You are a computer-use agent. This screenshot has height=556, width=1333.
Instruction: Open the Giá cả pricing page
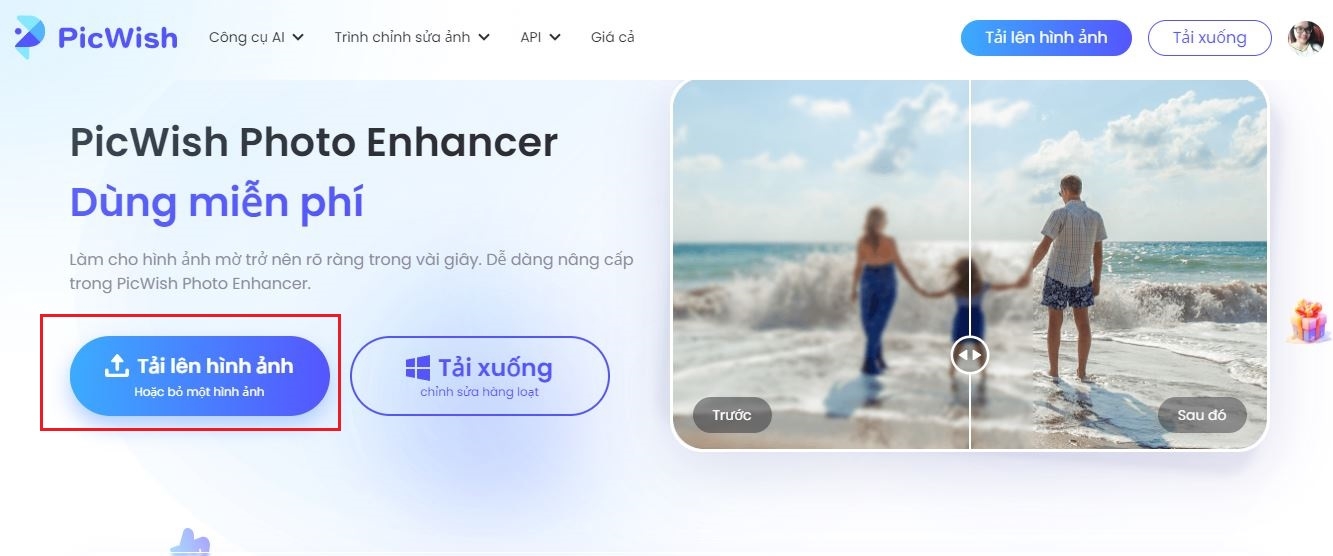pyautogui.click(x=612, y=38)
